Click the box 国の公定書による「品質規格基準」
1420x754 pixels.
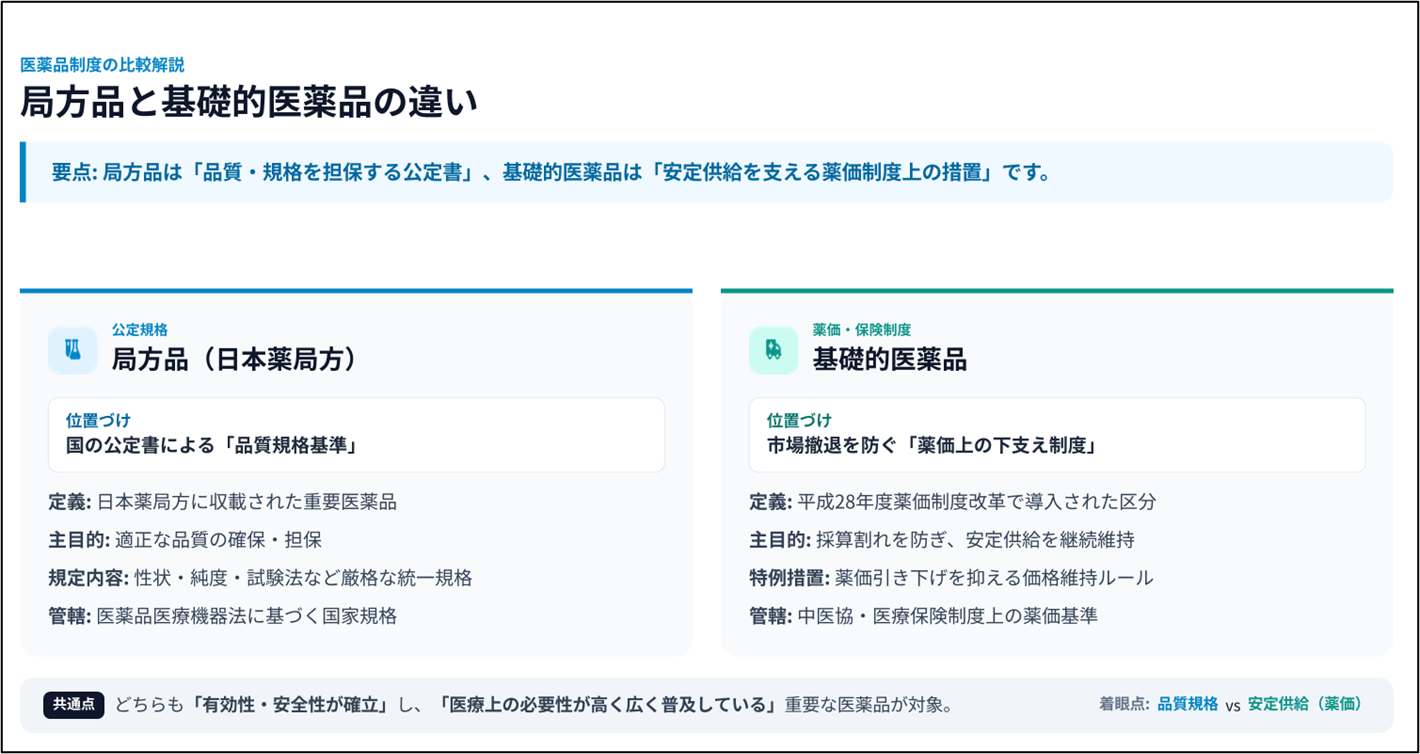point(356,435)
